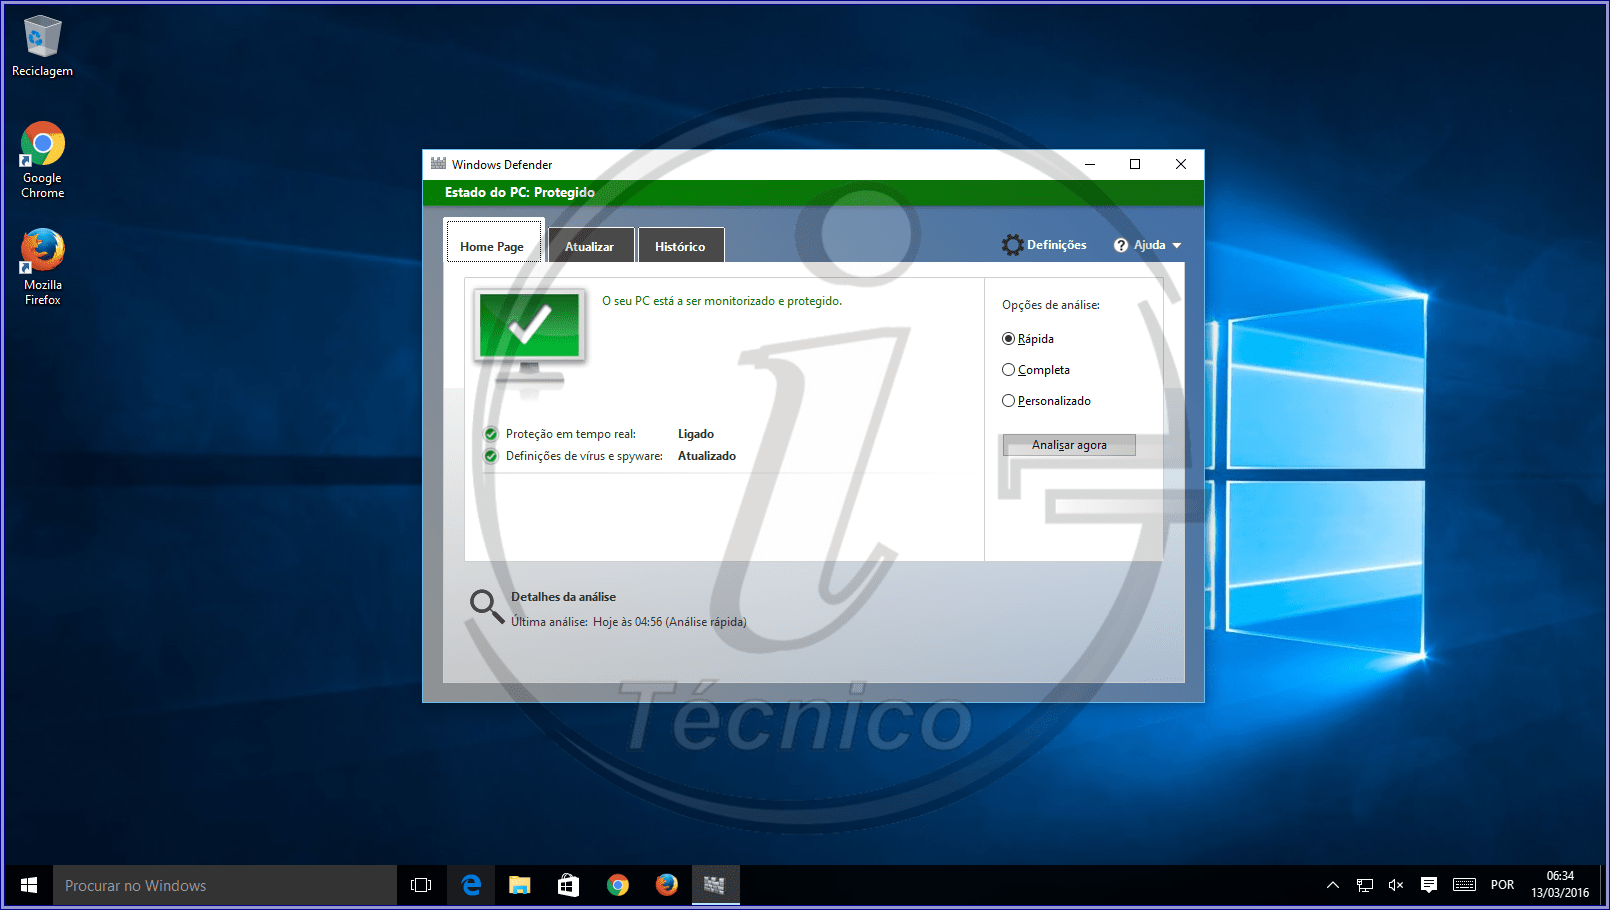1610x910 pixels.
Task: Expand the Ajuda dropdown arrow
Action: click(1176, 244)
